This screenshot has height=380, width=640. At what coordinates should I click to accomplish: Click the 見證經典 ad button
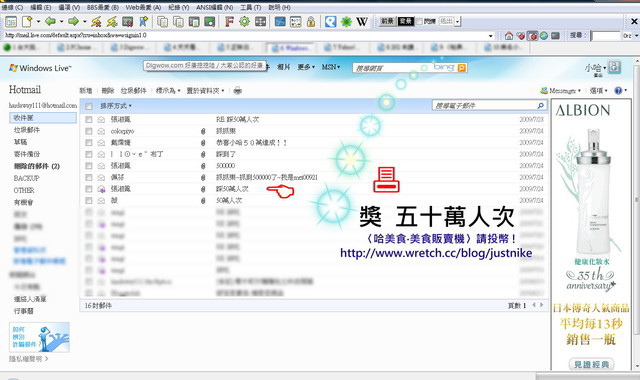(591, 364)
